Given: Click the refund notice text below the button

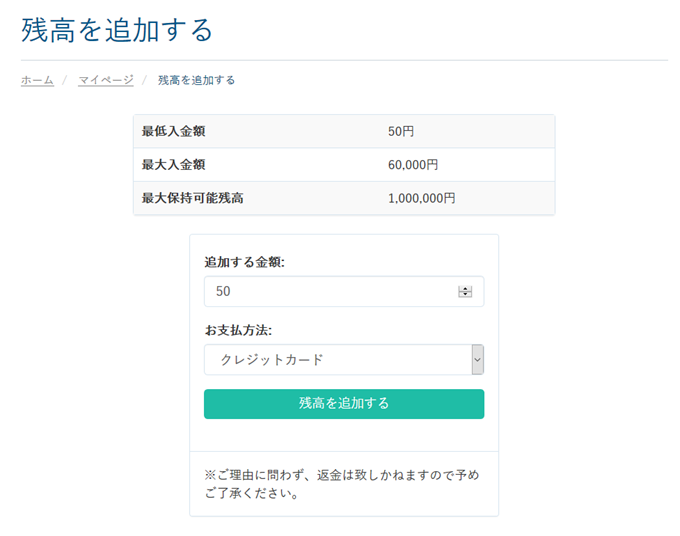Looking at the screenshot, I should pyautogui.click(x=342, y=483).
